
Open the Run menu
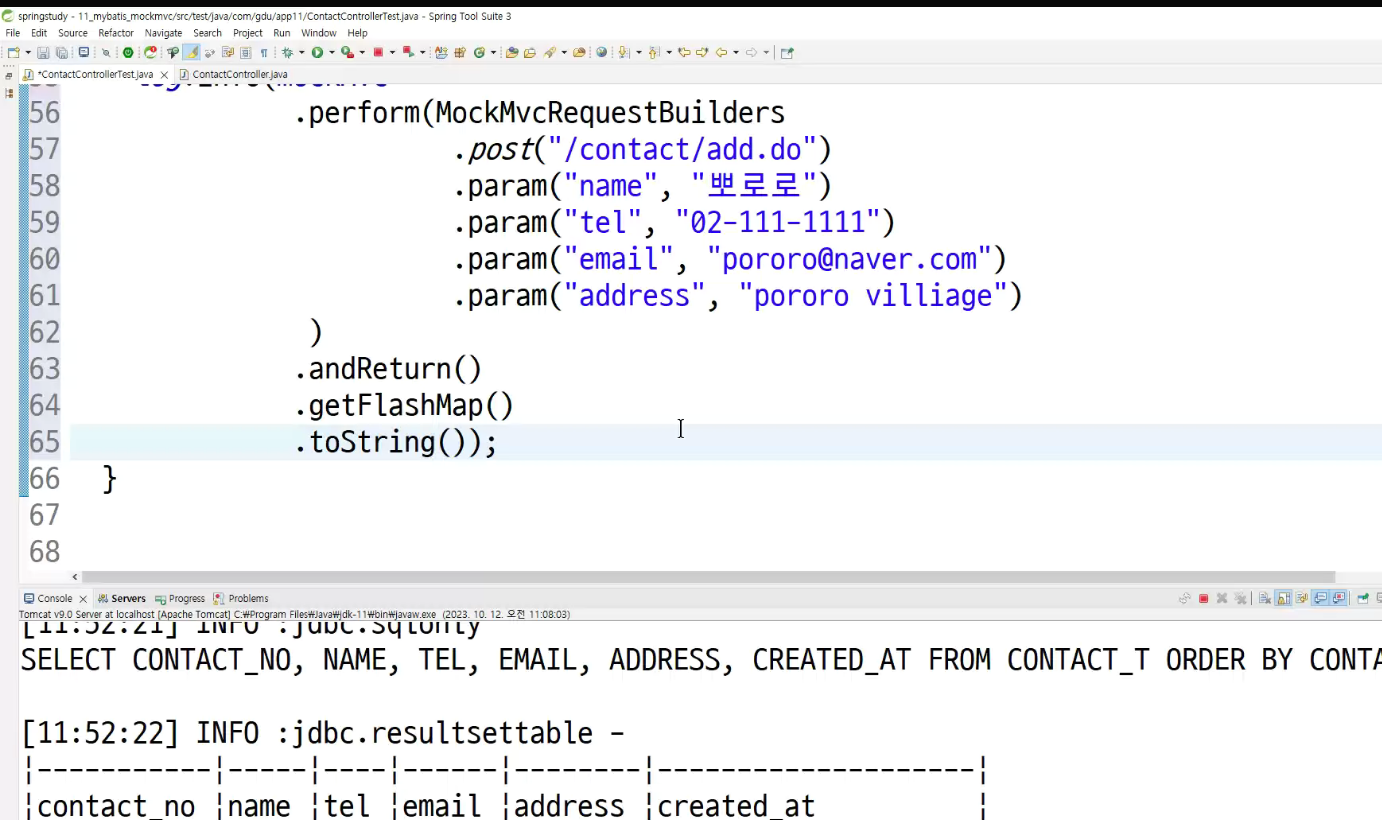click(x=282, y=33)
